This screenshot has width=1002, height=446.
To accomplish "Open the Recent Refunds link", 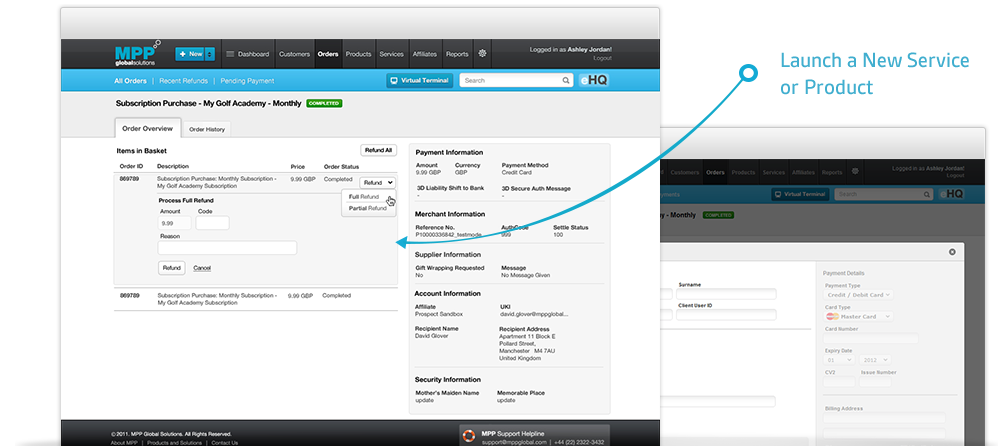I will [x=183, y=81].
